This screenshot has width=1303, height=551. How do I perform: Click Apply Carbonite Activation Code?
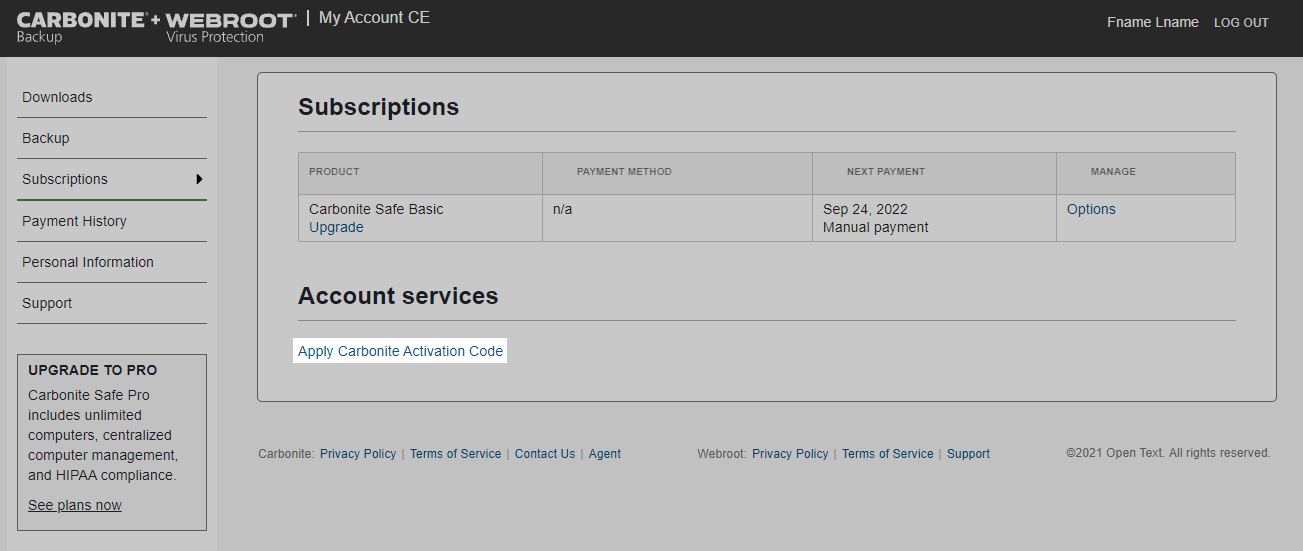(400, 351)
